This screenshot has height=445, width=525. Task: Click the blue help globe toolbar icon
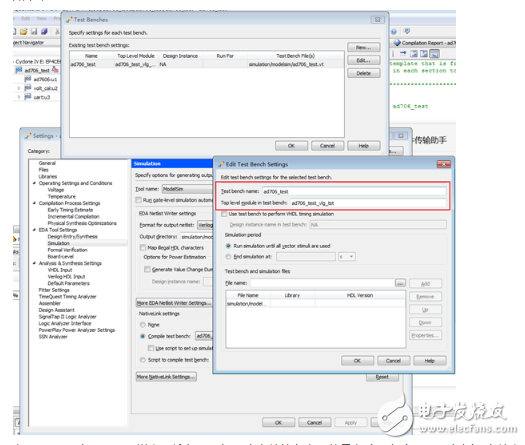click(x=394, y=32)
